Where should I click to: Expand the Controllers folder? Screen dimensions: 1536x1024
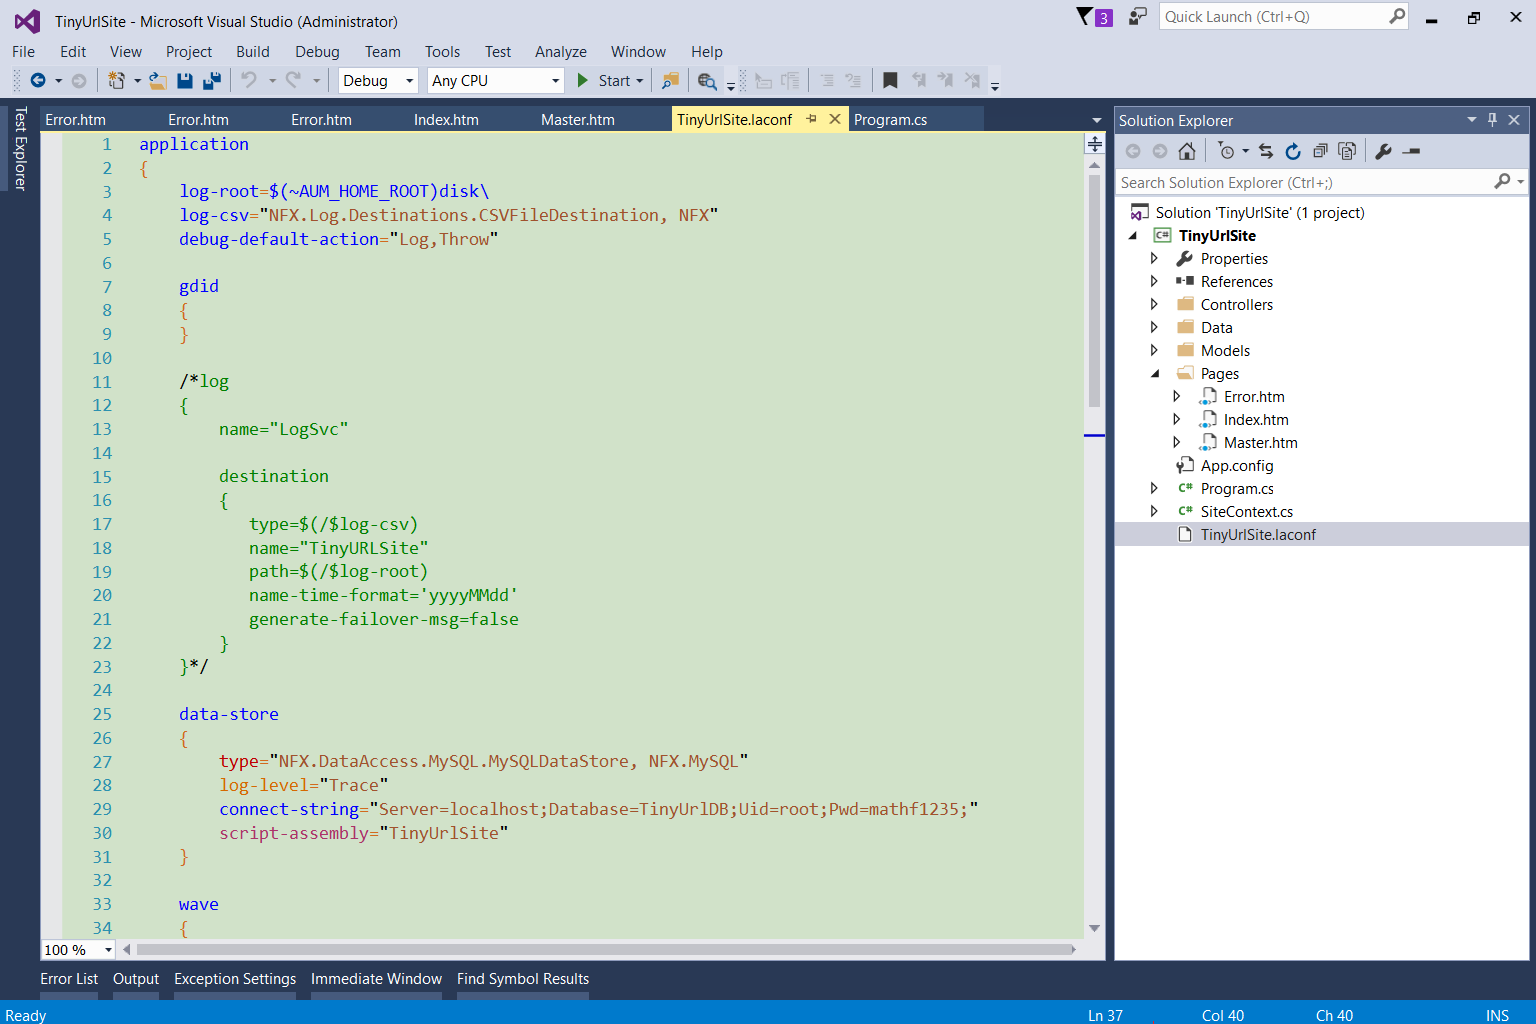point(1154,304)
